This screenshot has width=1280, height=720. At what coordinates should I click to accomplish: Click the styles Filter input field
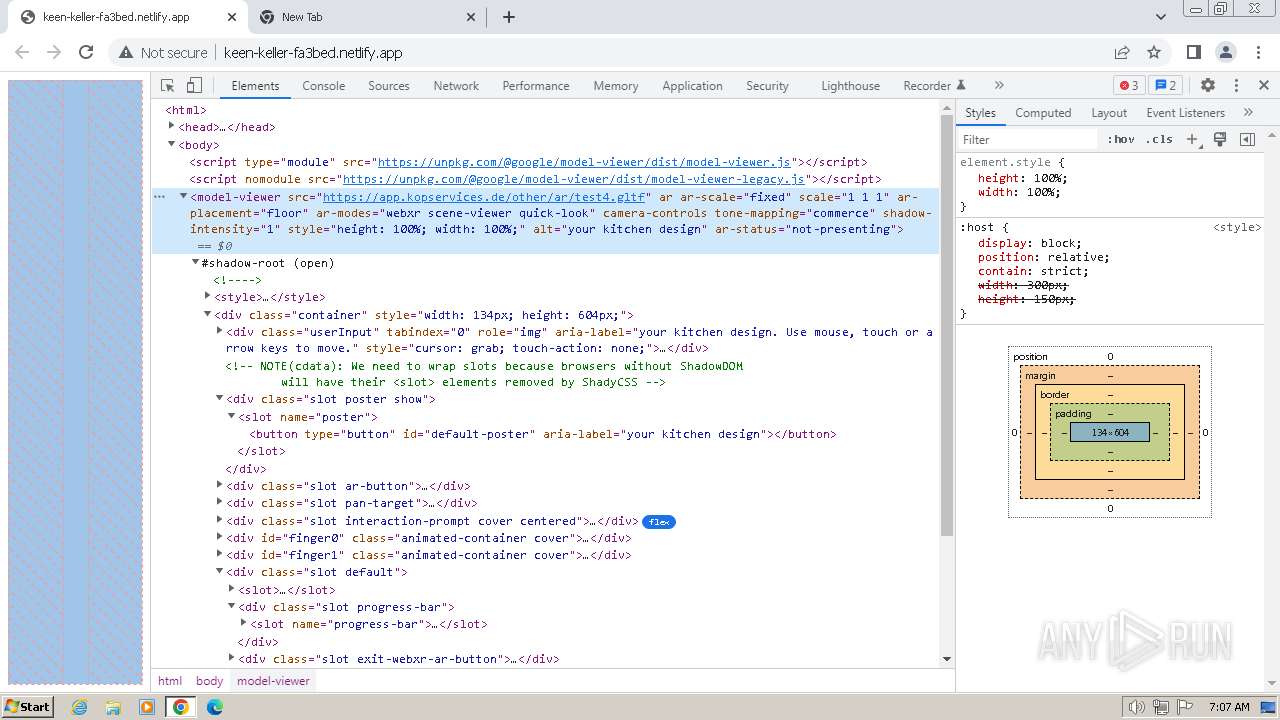(1028, 140)
